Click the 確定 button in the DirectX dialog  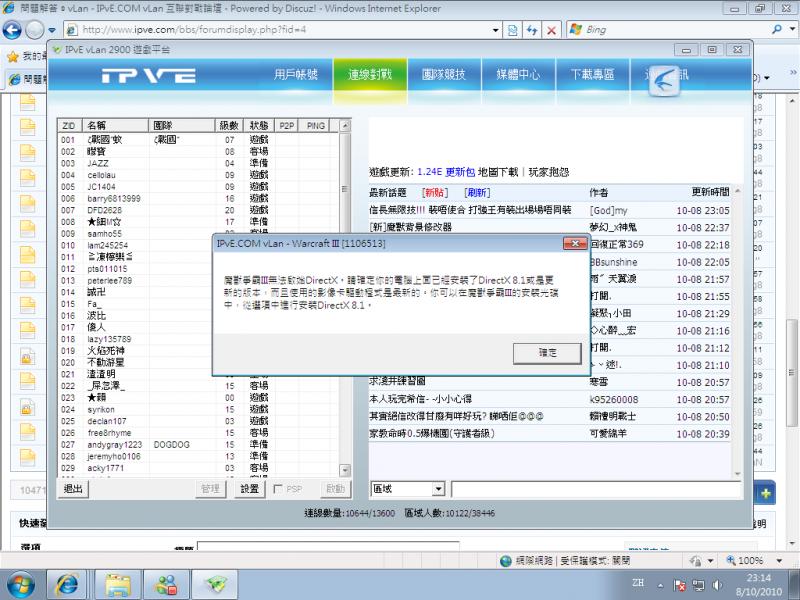547,352
